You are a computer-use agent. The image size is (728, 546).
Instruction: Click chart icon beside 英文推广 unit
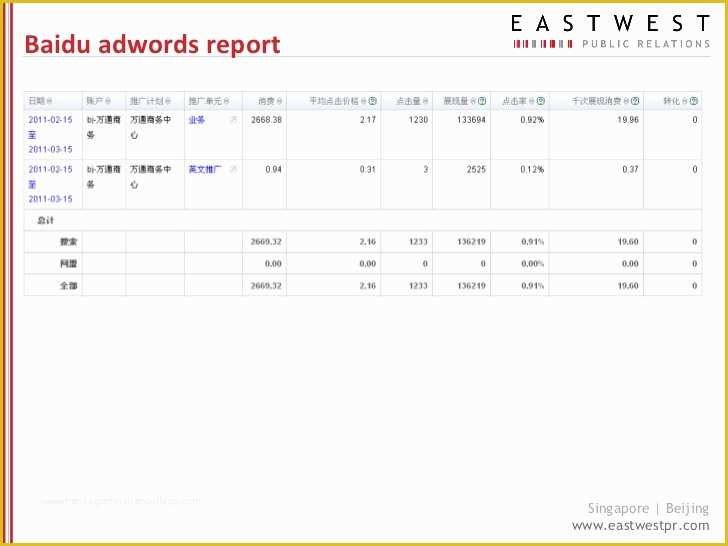click(234, 169)
